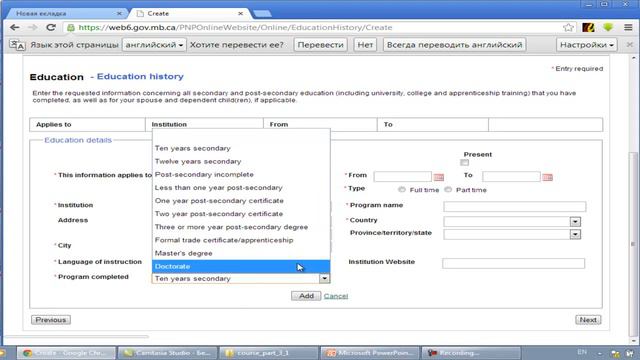
Task: Click the Program completed dropdown arrow
Action: [324, 278]
